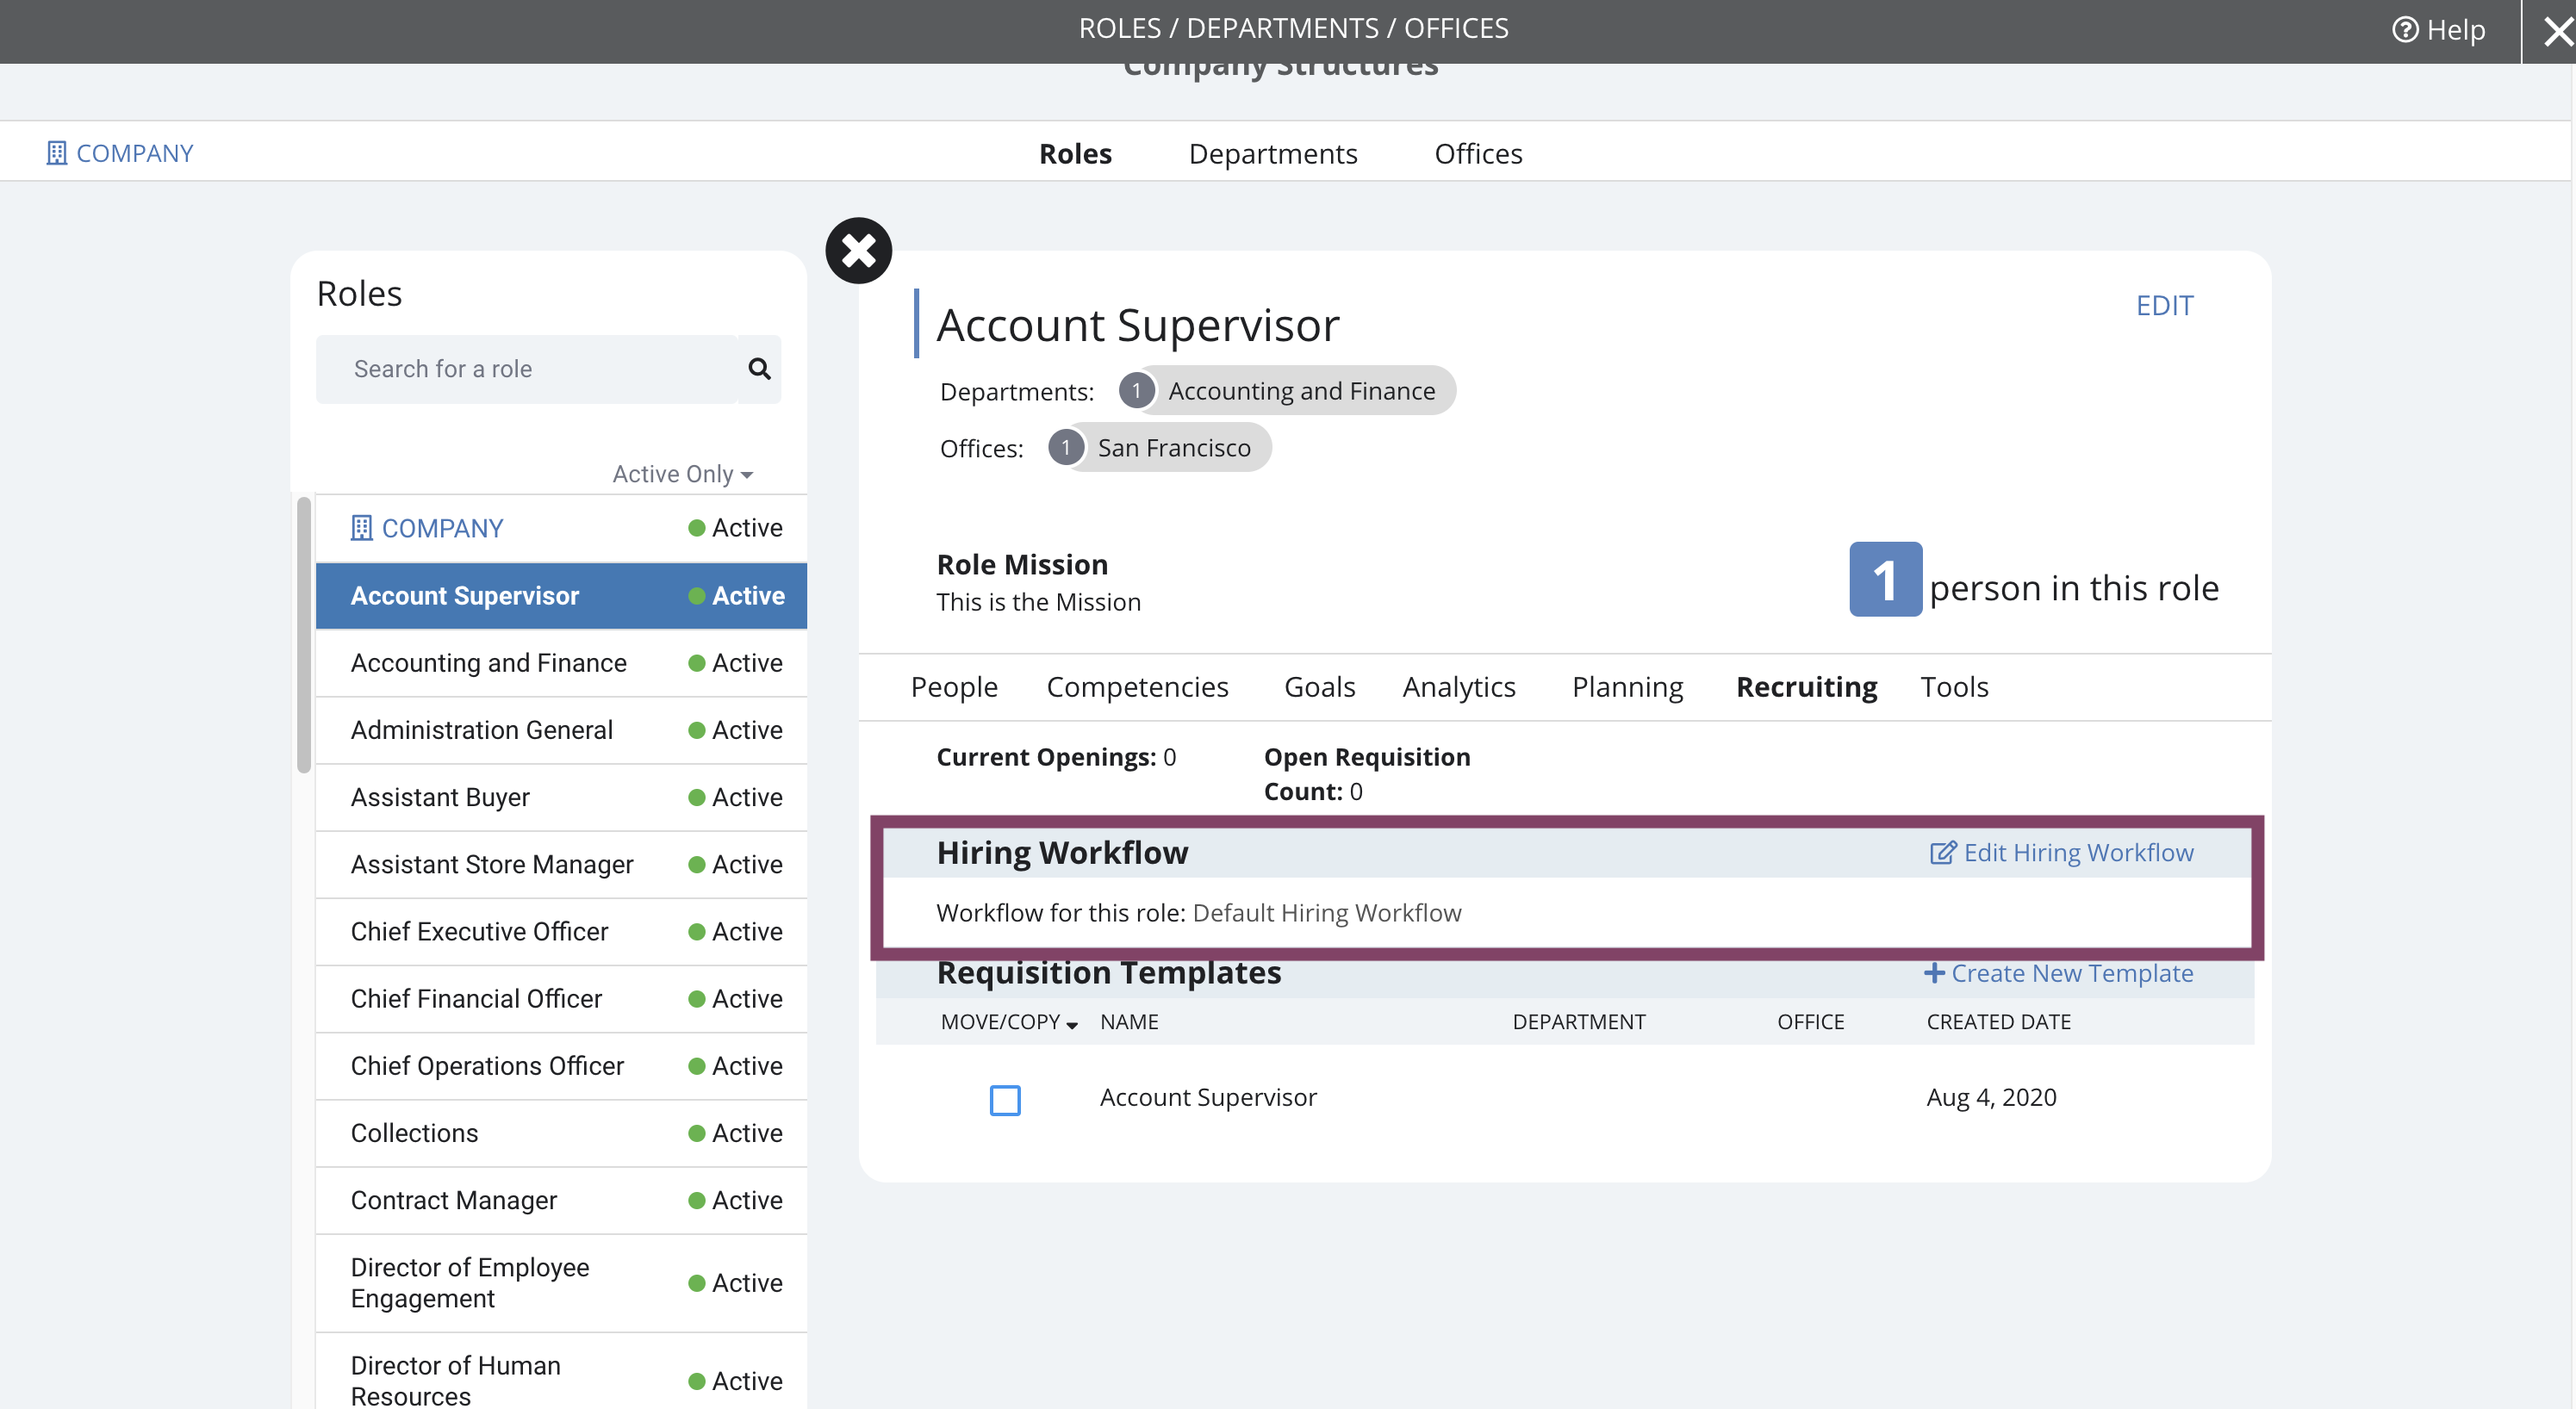
Task: Click the Default Hiring Workflow text
Action: coord(1327,913)
